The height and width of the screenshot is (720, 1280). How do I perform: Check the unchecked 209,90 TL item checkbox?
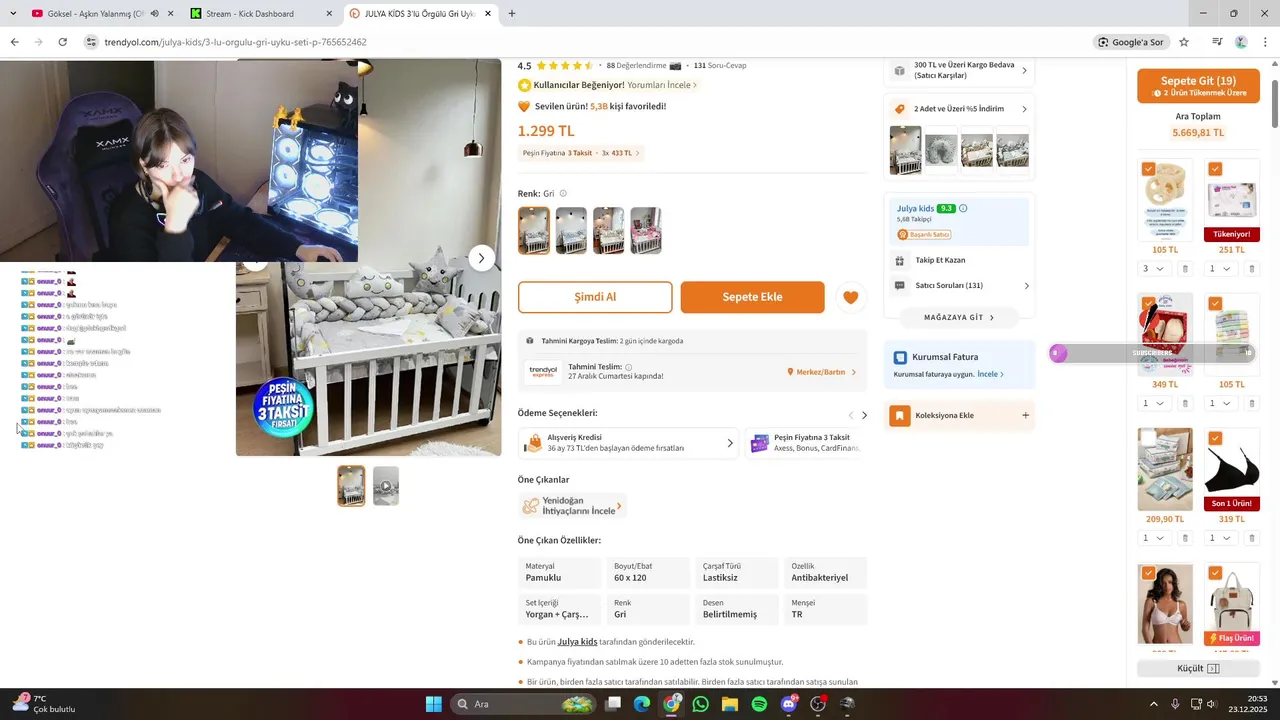tap(1148, 438)
